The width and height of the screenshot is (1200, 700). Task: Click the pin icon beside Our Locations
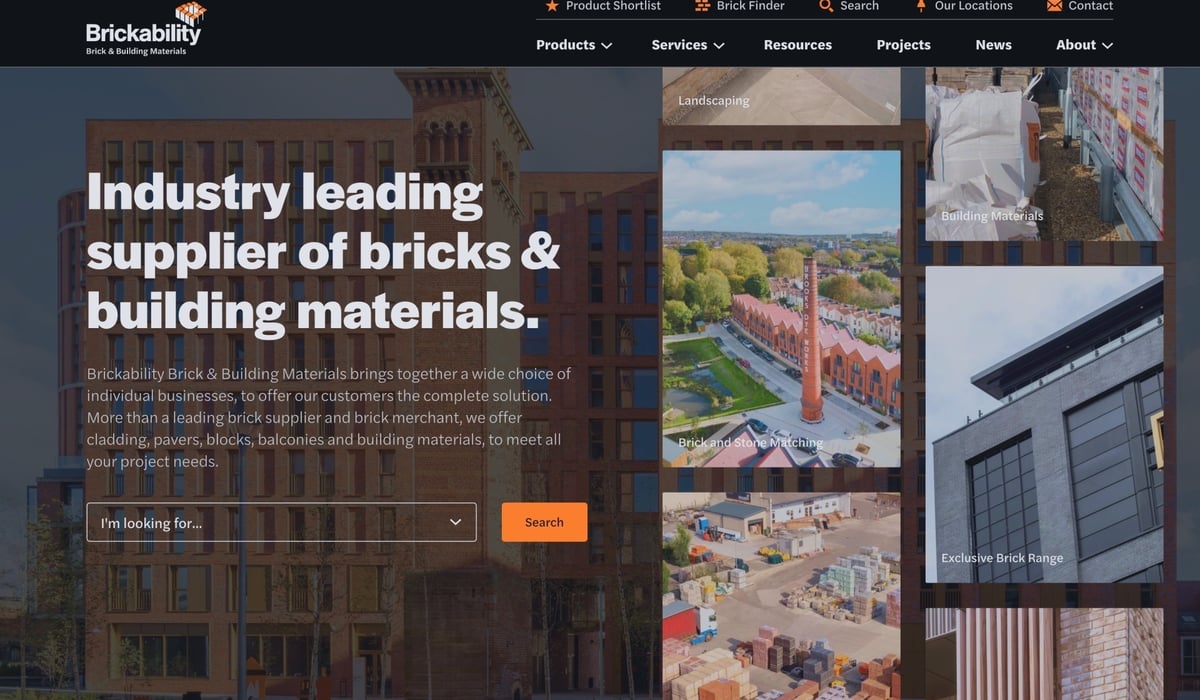(921, 6)
